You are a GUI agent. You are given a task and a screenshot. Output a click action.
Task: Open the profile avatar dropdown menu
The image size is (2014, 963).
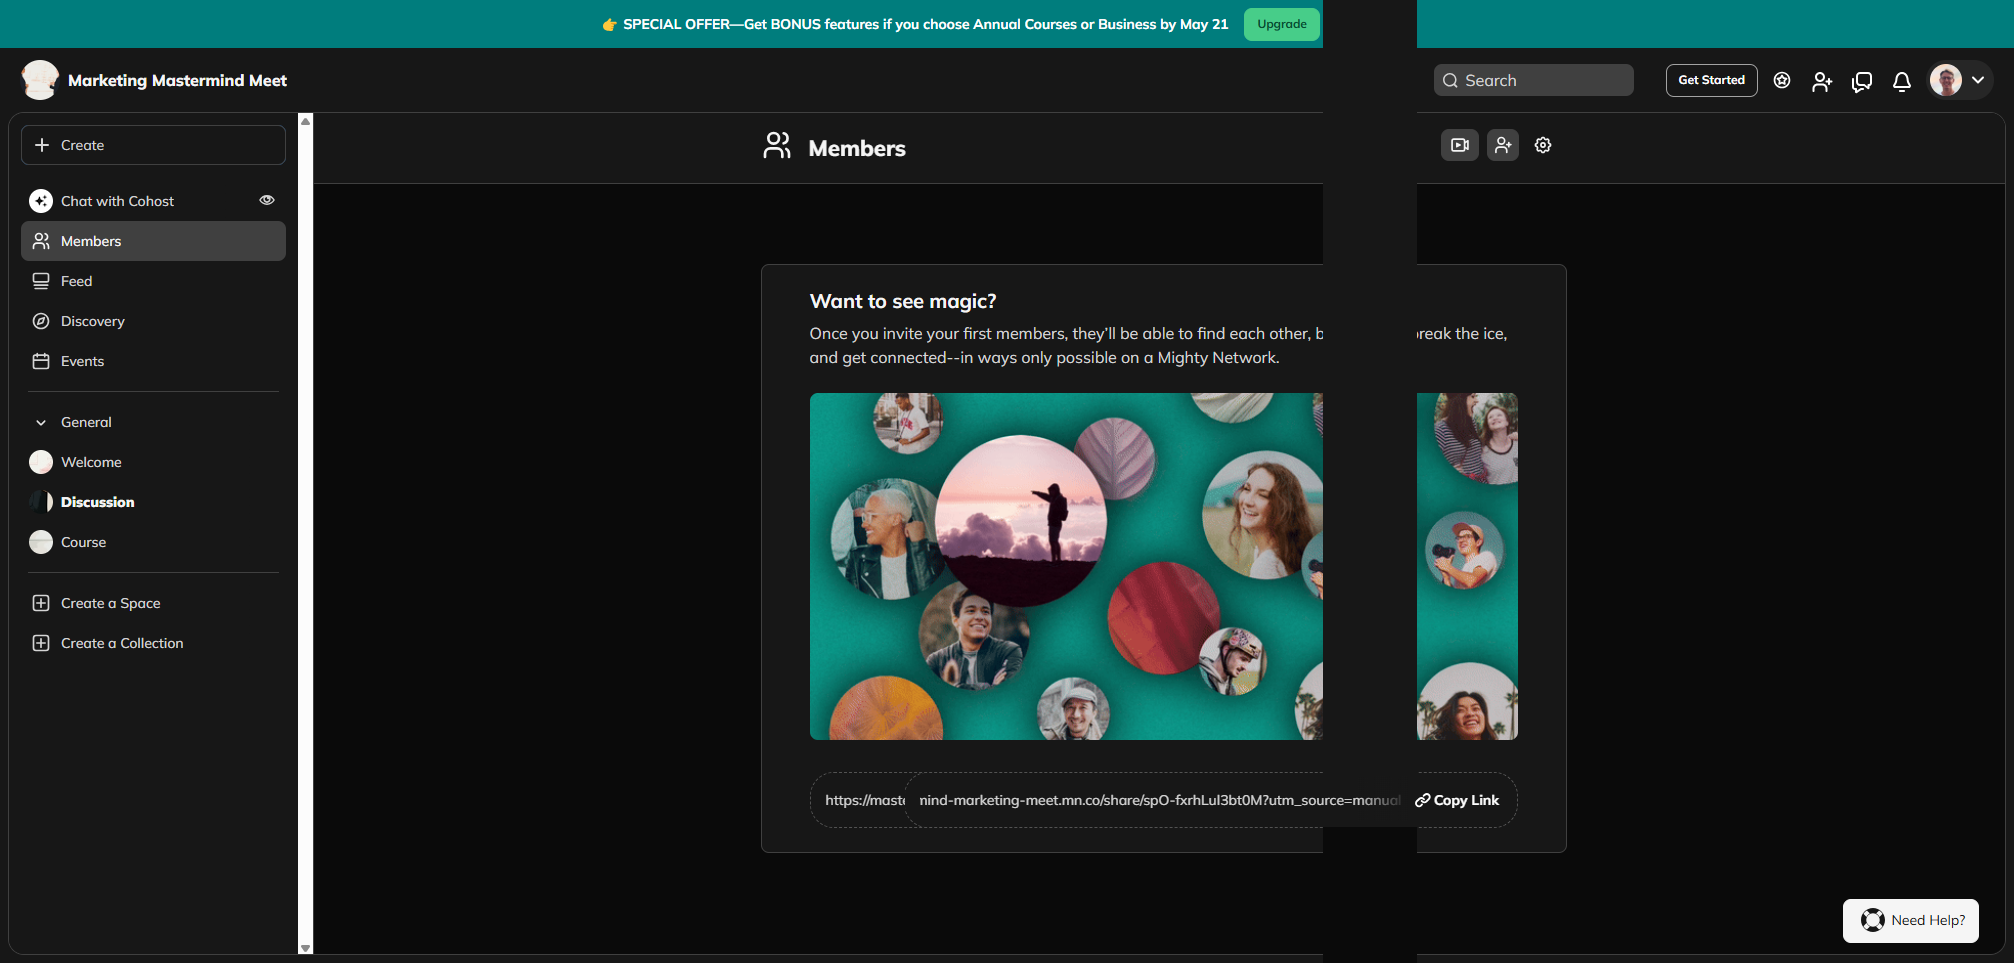tap(1960, 80)
